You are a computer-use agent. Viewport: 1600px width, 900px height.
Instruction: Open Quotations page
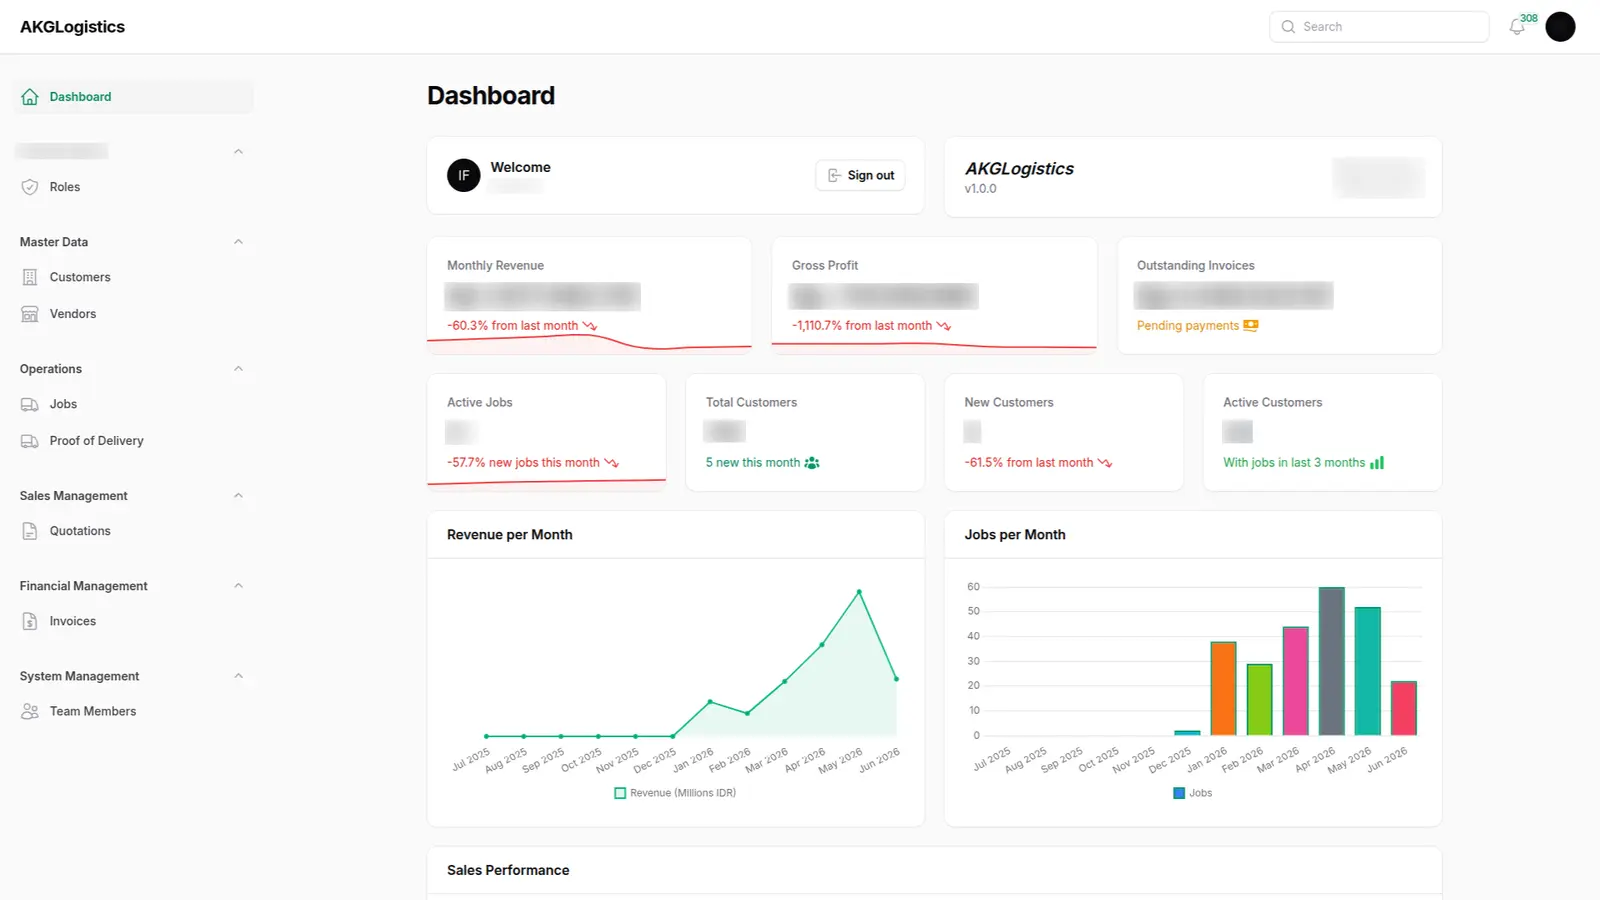134,531
